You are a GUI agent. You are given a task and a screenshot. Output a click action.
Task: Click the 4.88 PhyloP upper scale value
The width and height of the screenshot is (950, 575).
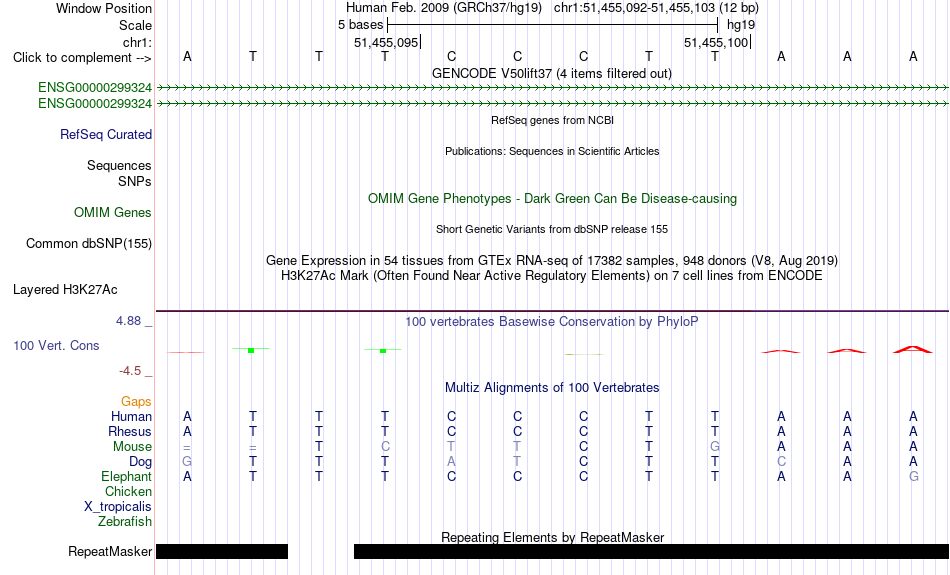pyautogui.click(x=128, y=321)
